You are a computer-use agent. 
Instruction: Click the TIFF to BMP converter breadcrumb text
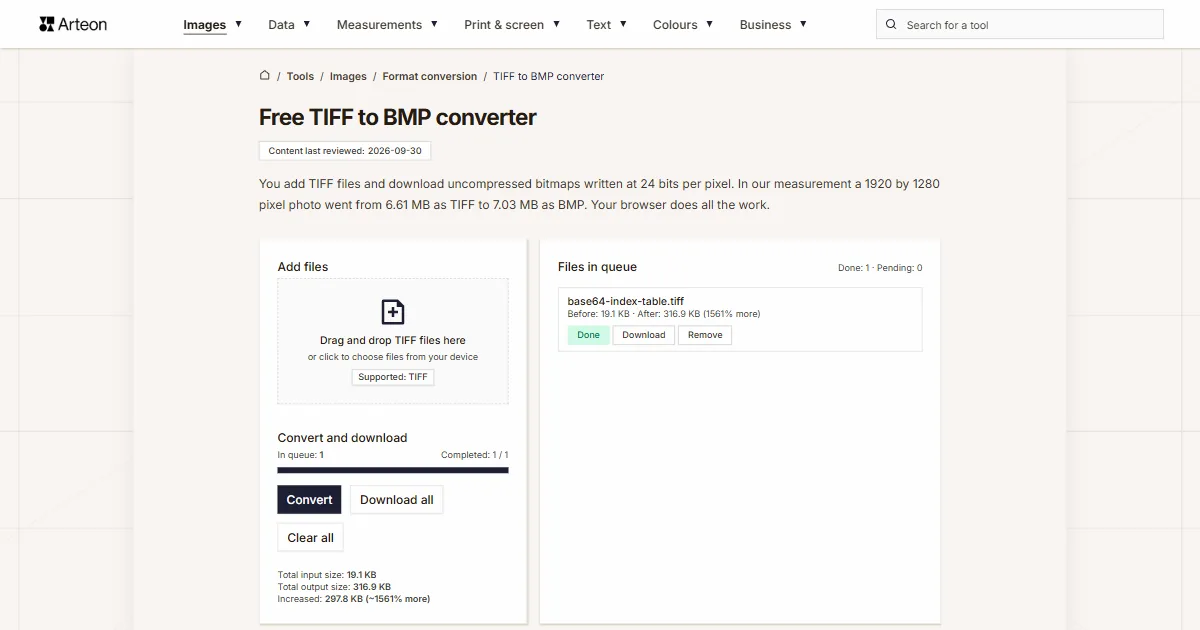(x=549, y=76)
